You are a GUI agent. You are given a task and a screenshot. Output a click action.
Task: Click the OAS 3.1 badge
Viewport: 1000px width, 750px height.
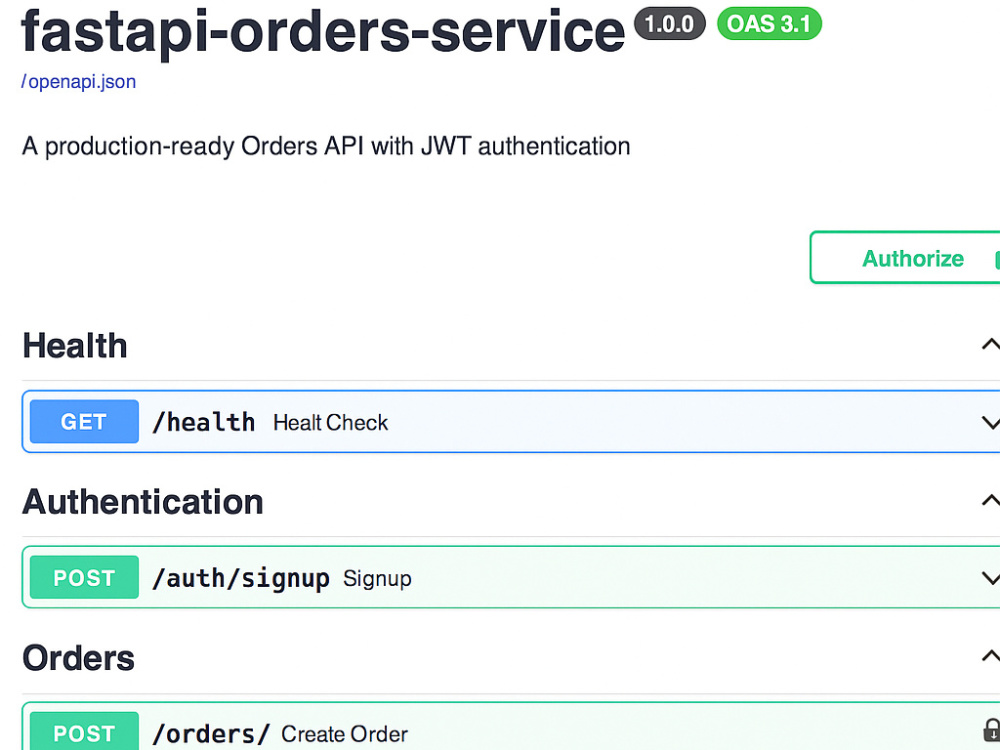click(x=769, y=24)
